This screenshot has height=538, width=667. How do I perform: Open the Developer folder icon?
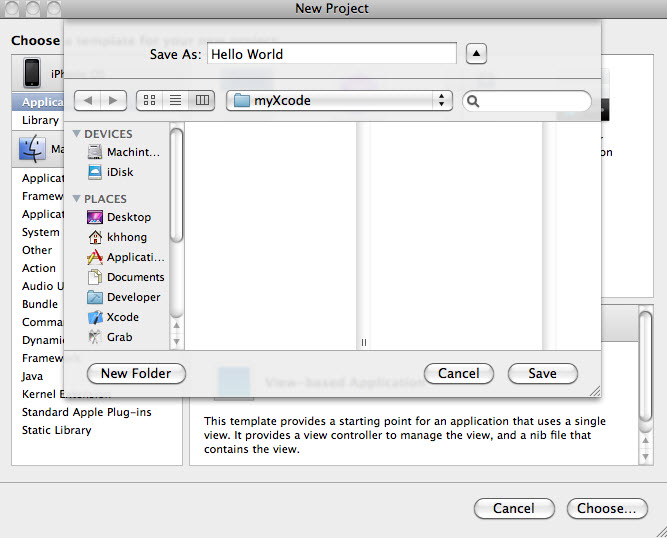tap(94, 297)
